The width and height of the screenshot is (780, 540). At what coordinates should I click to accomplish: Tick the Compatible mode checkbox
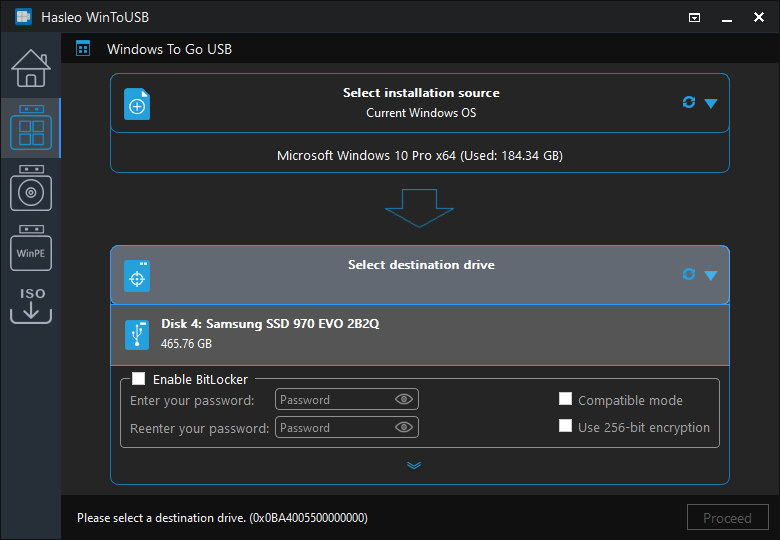pos(565,399)
